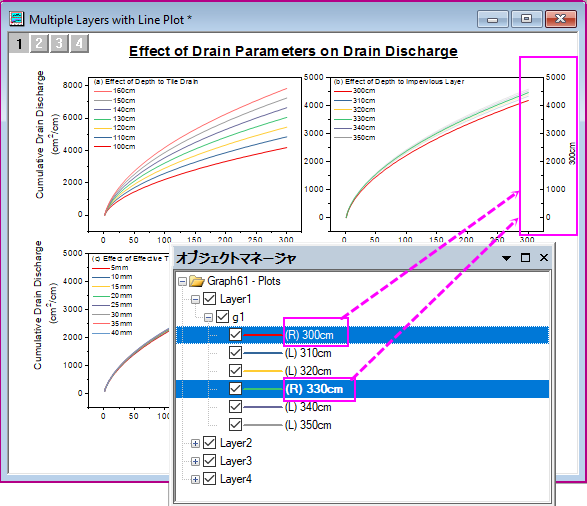Expand the Layer2 tree node
Viewport: 587px width, 506px height.
click(x=195, y=443)
